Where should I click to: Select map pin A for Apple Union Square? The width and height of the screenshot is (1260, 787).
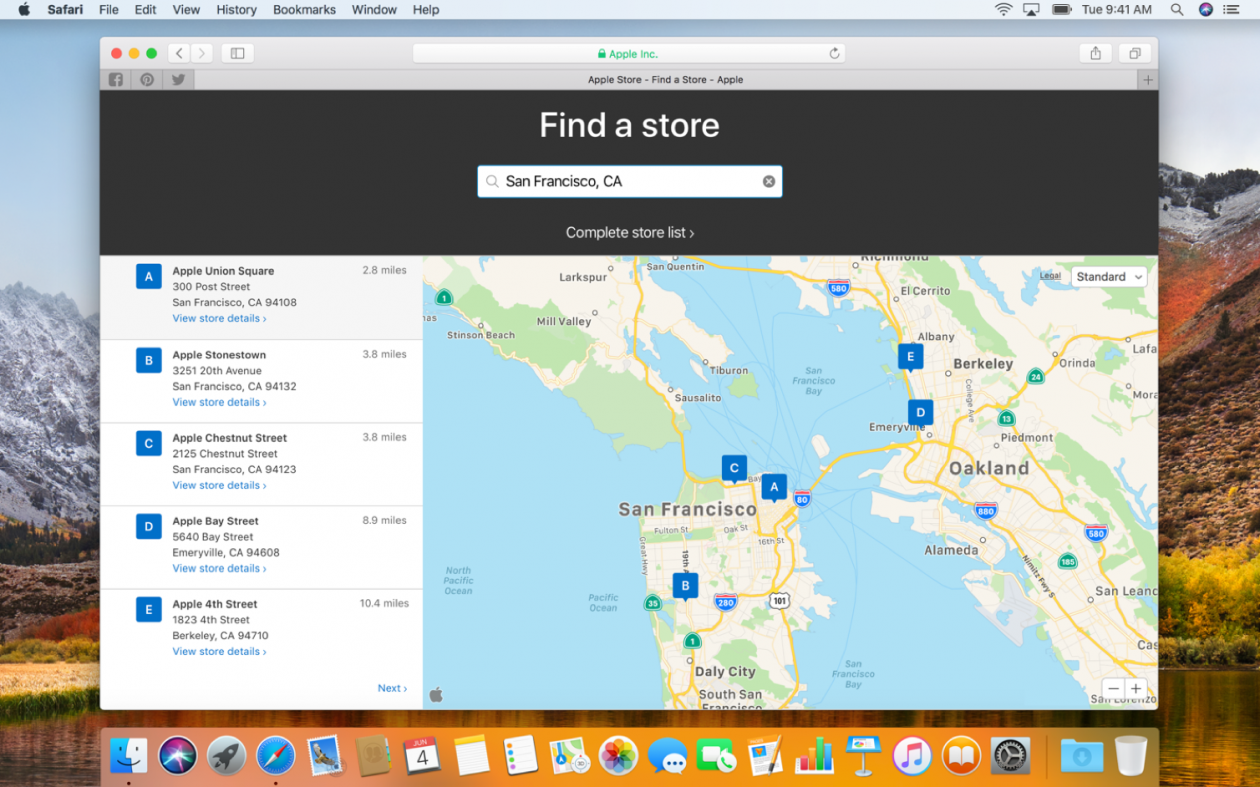click(774, 487)
